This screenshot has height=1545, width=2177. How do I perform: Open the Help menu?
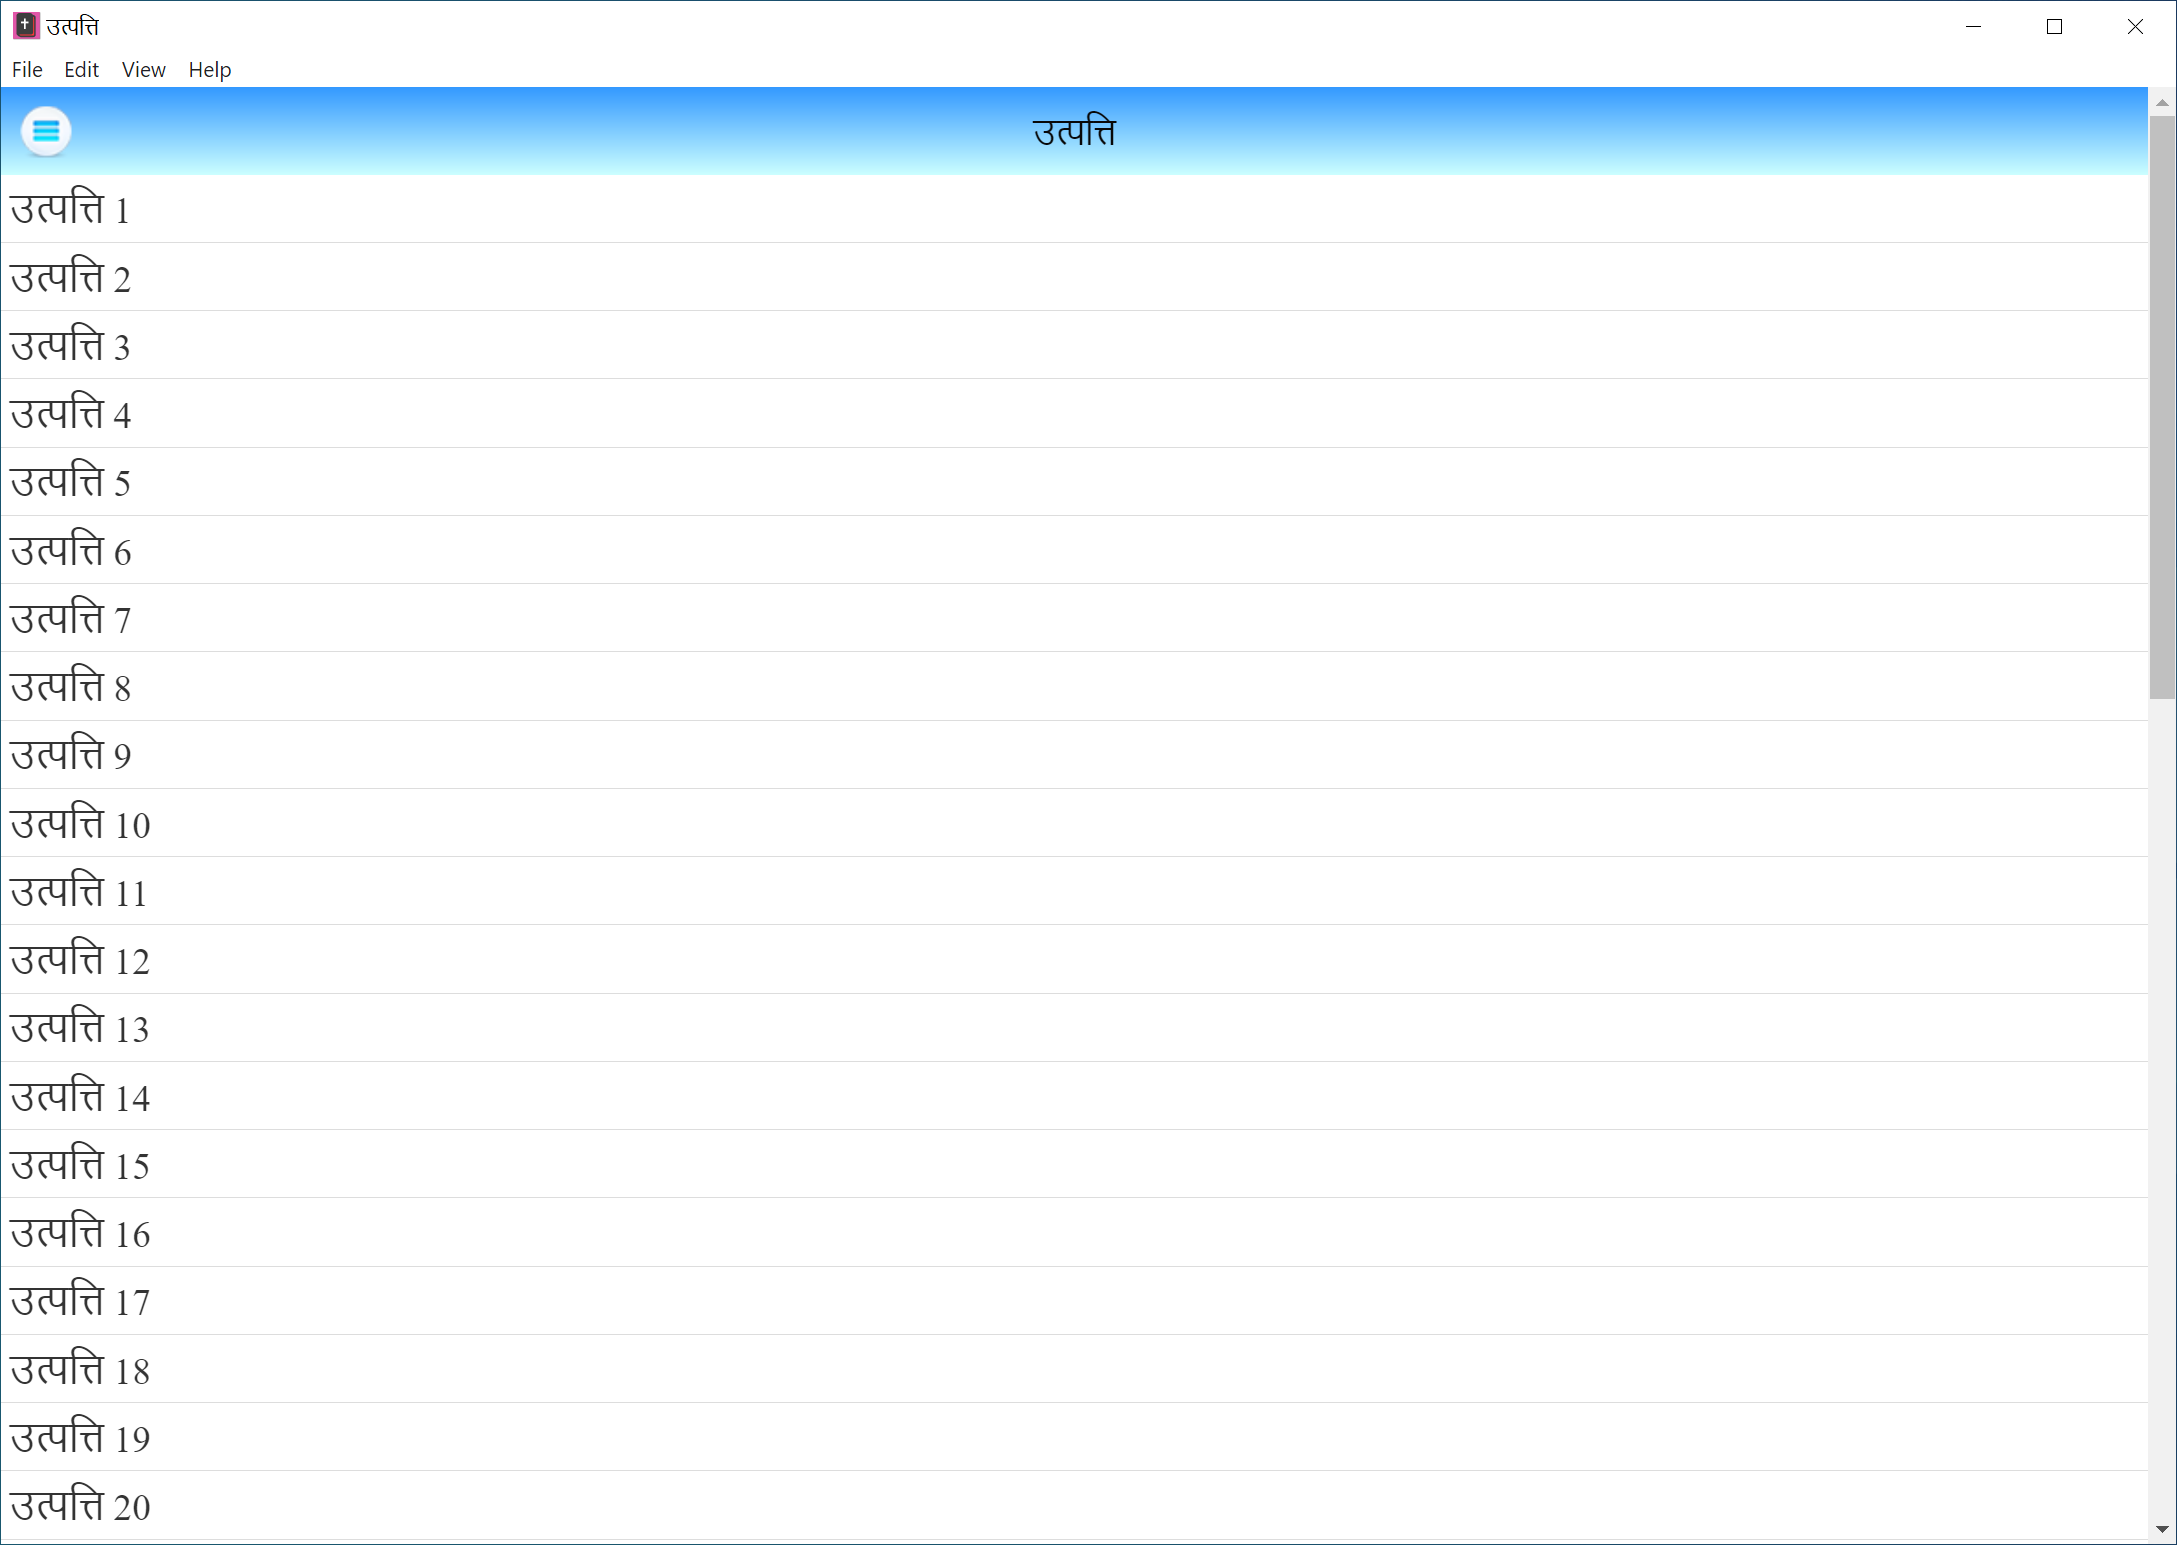tap(210, 70)
